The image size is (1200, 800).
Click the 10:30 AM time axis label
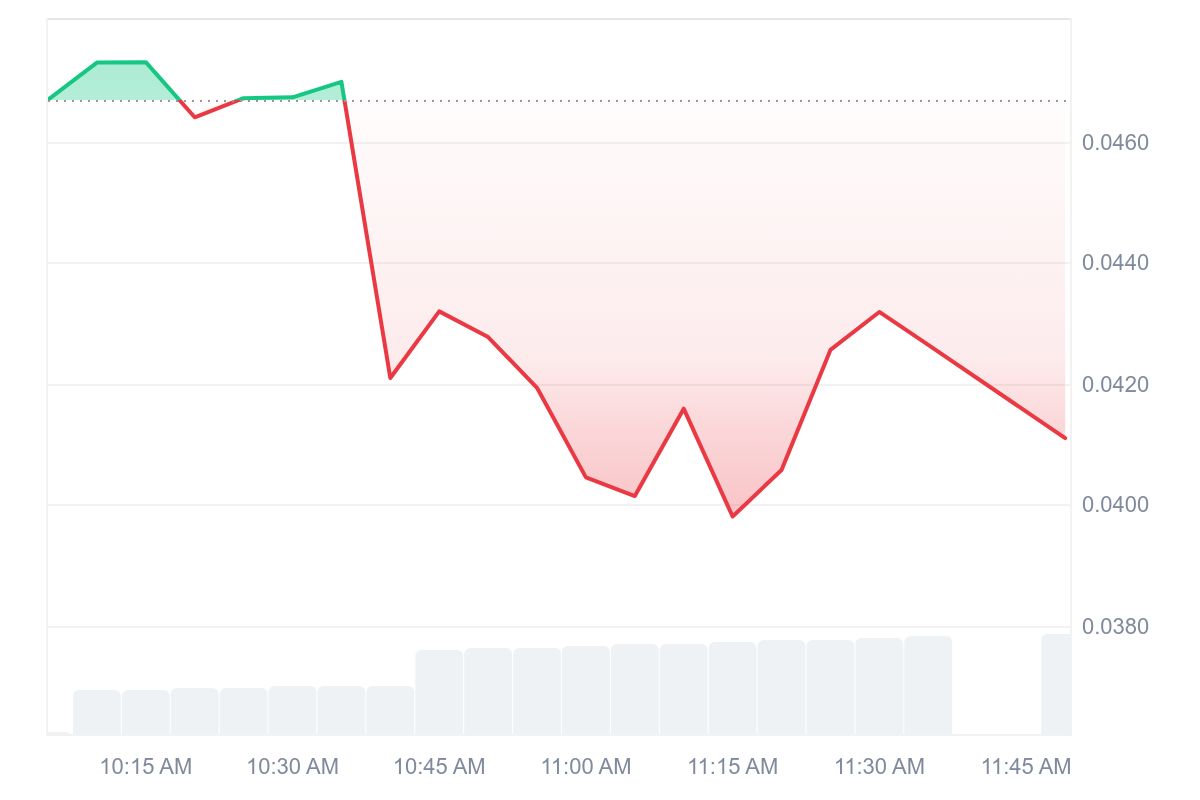293,767
